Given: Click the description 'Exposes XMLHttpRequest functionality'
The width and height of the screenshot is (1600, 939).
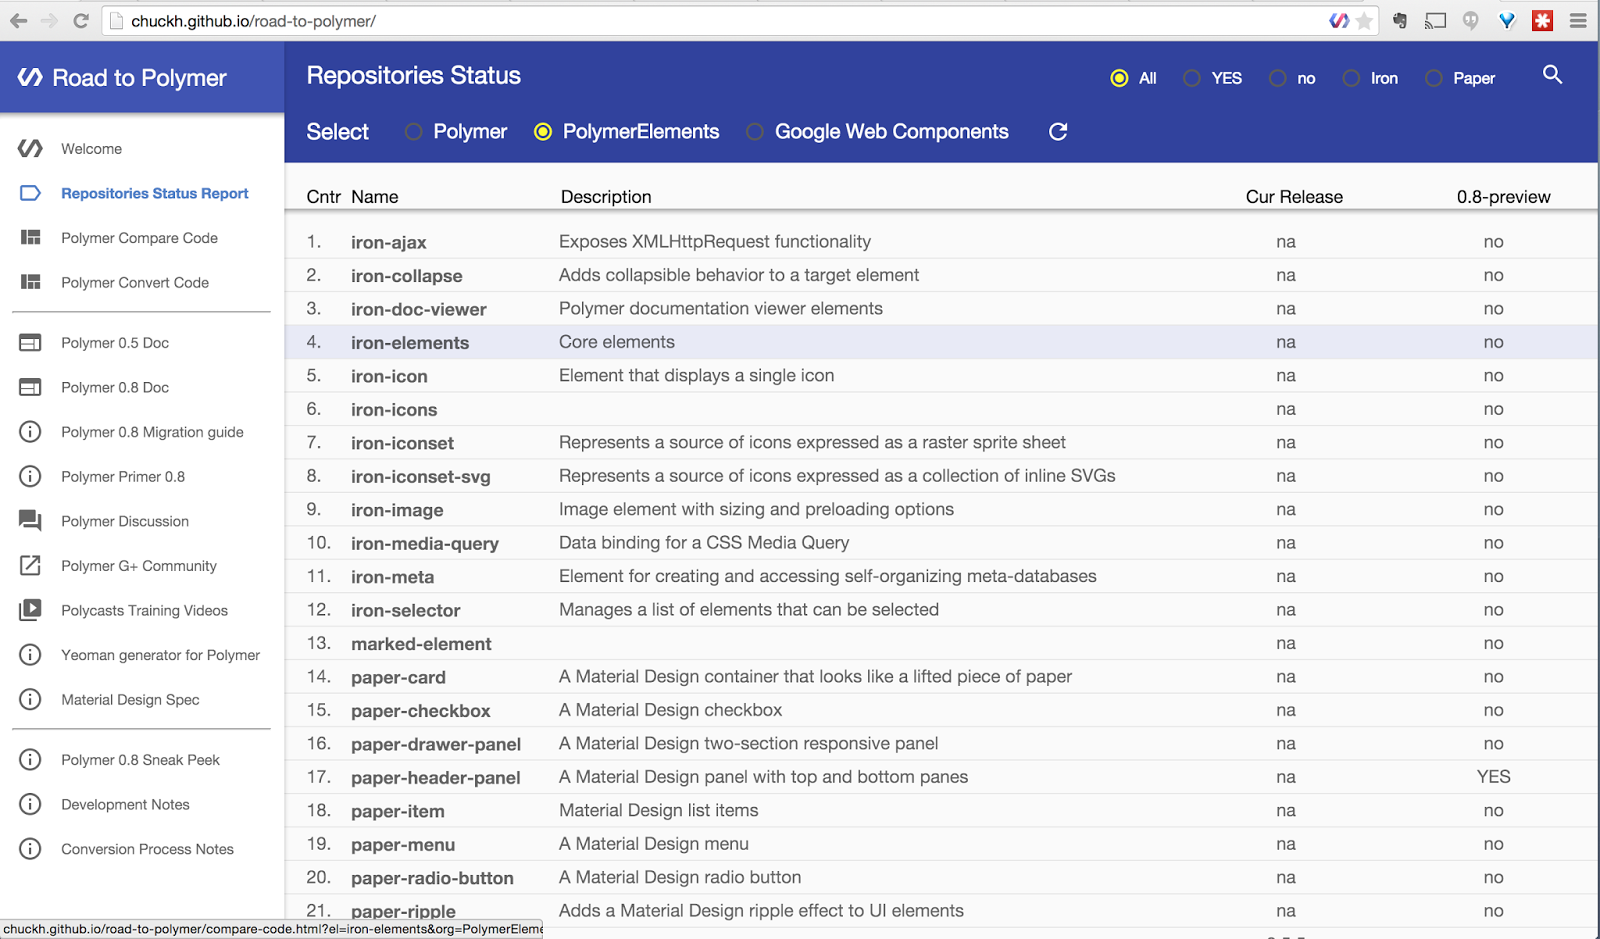Looking at the screenshot, I should [x=715, y=242].
